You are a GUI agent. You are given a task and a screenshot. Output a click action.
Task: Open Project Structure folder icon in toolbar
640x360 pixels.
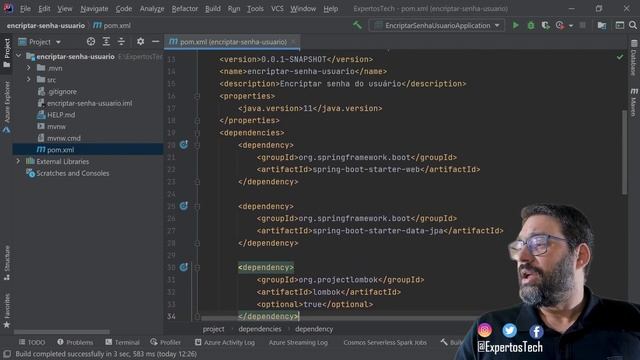[x=602, y=25]
